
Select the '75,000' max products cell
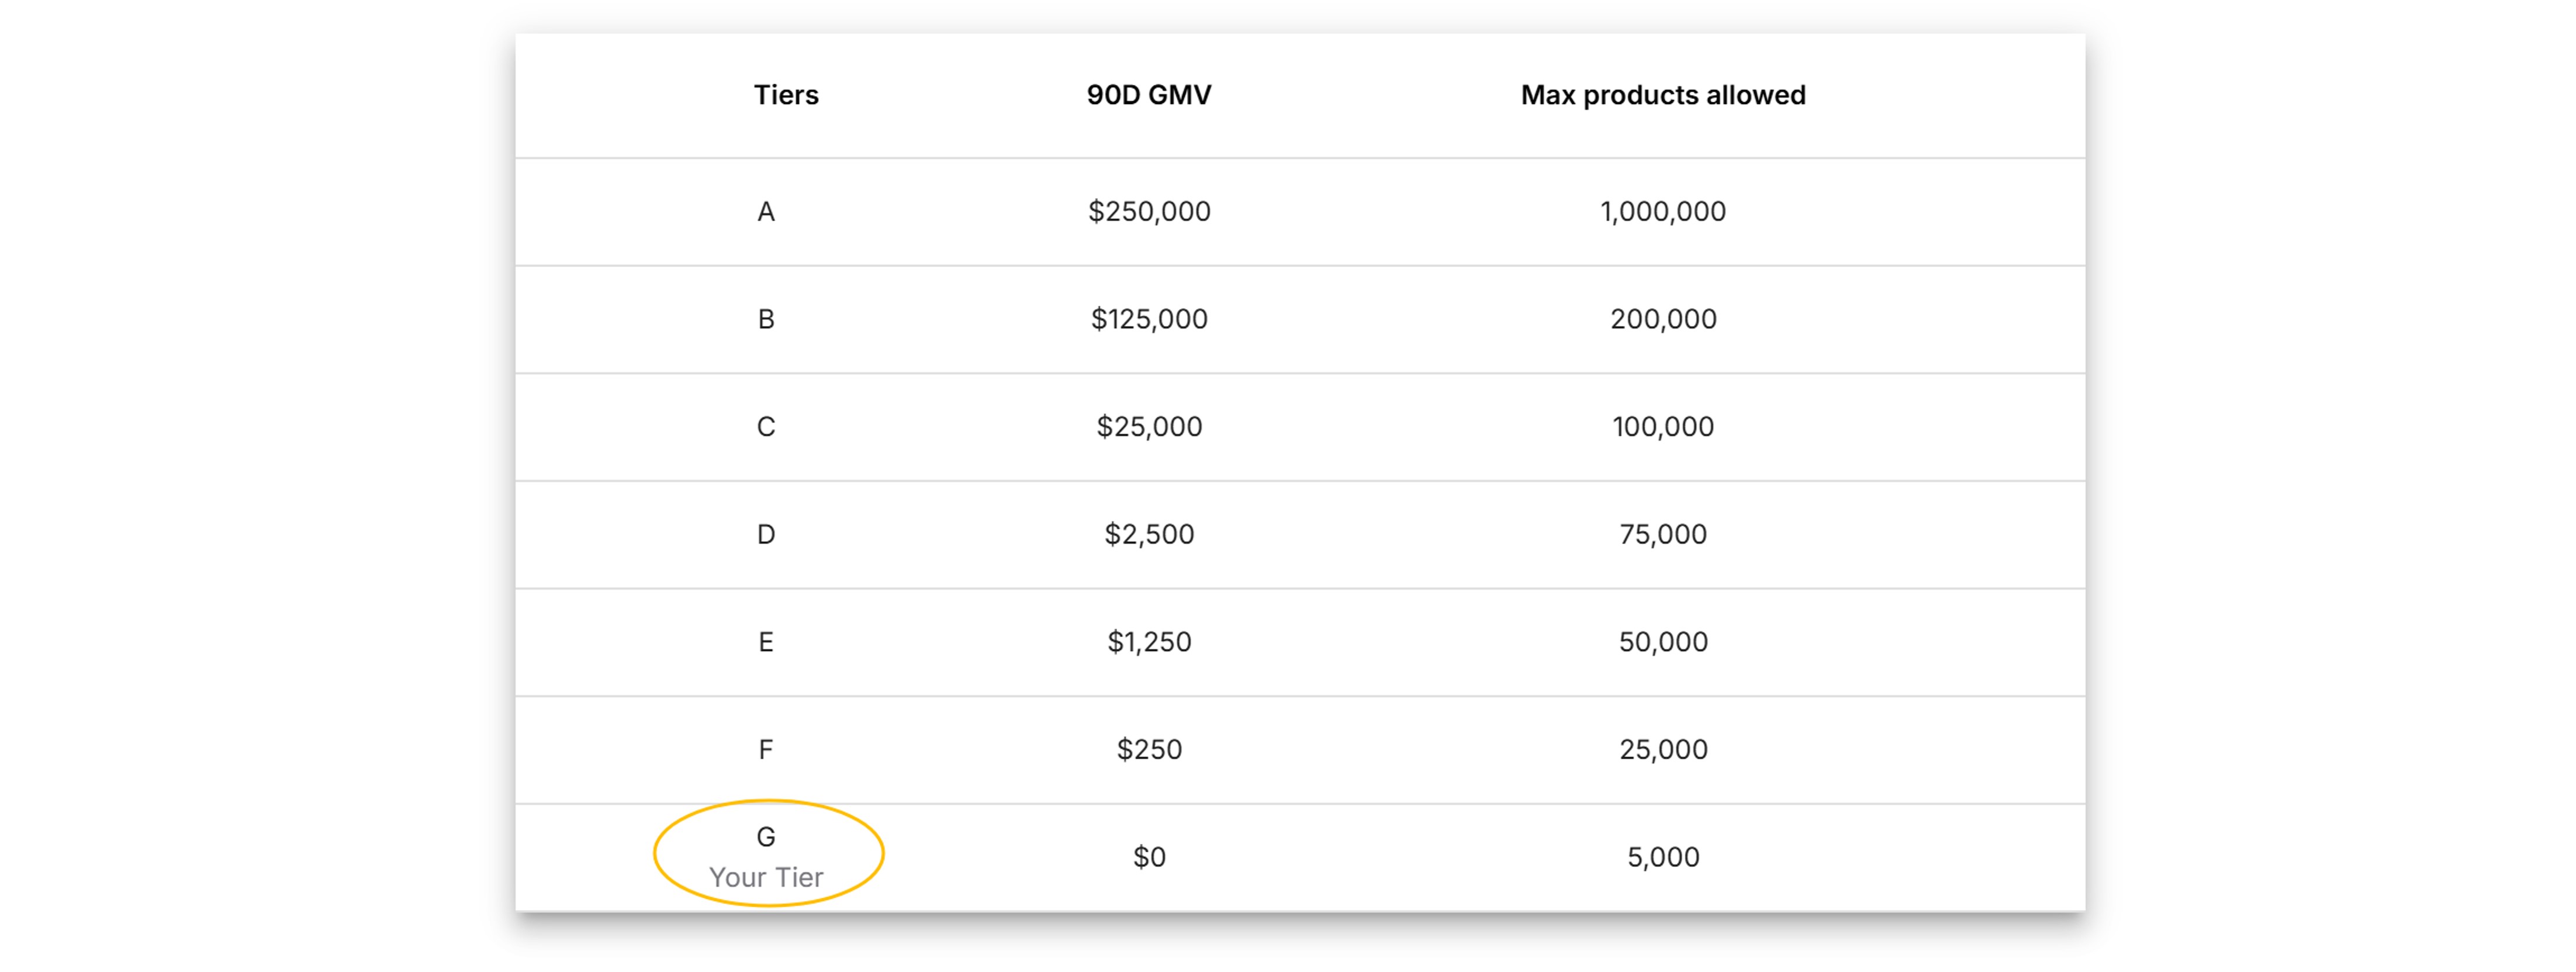(x=1663, y=535)
